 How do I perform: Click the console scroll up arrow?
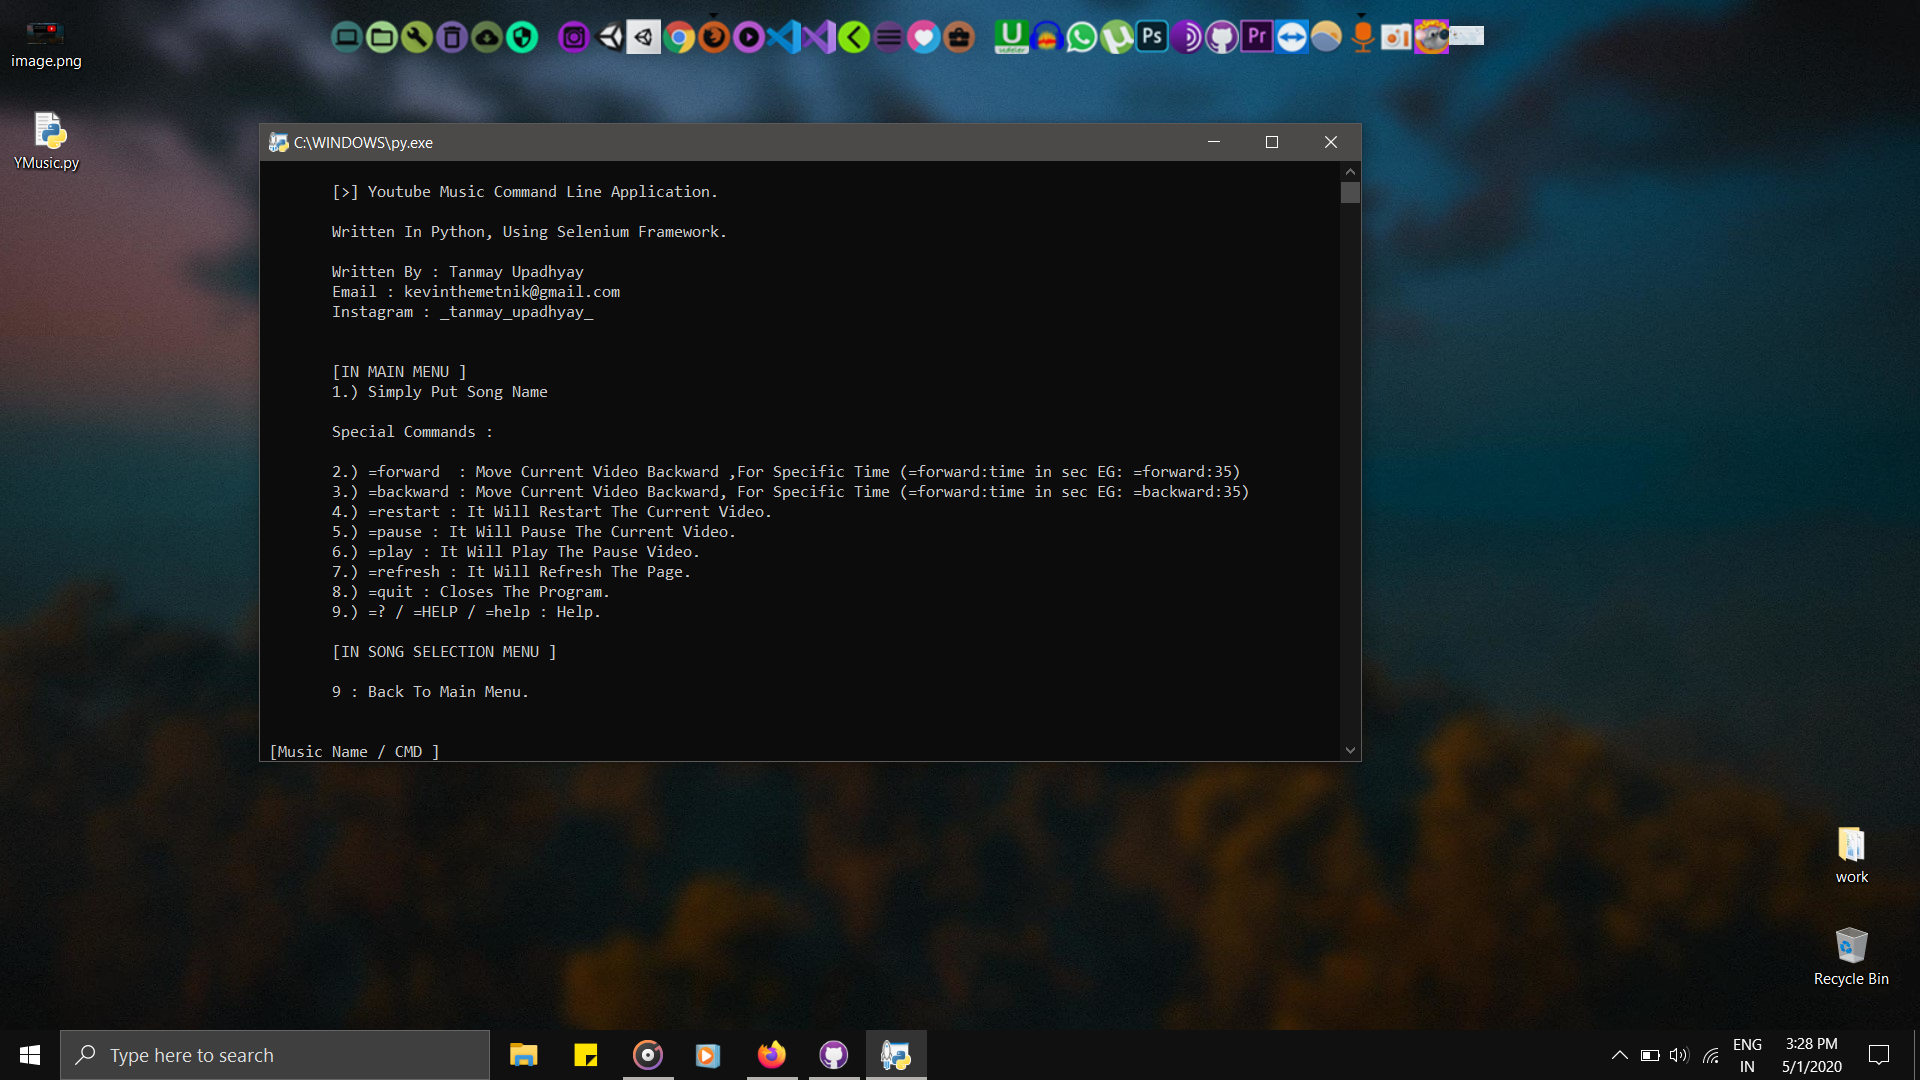pos(1350,172)
